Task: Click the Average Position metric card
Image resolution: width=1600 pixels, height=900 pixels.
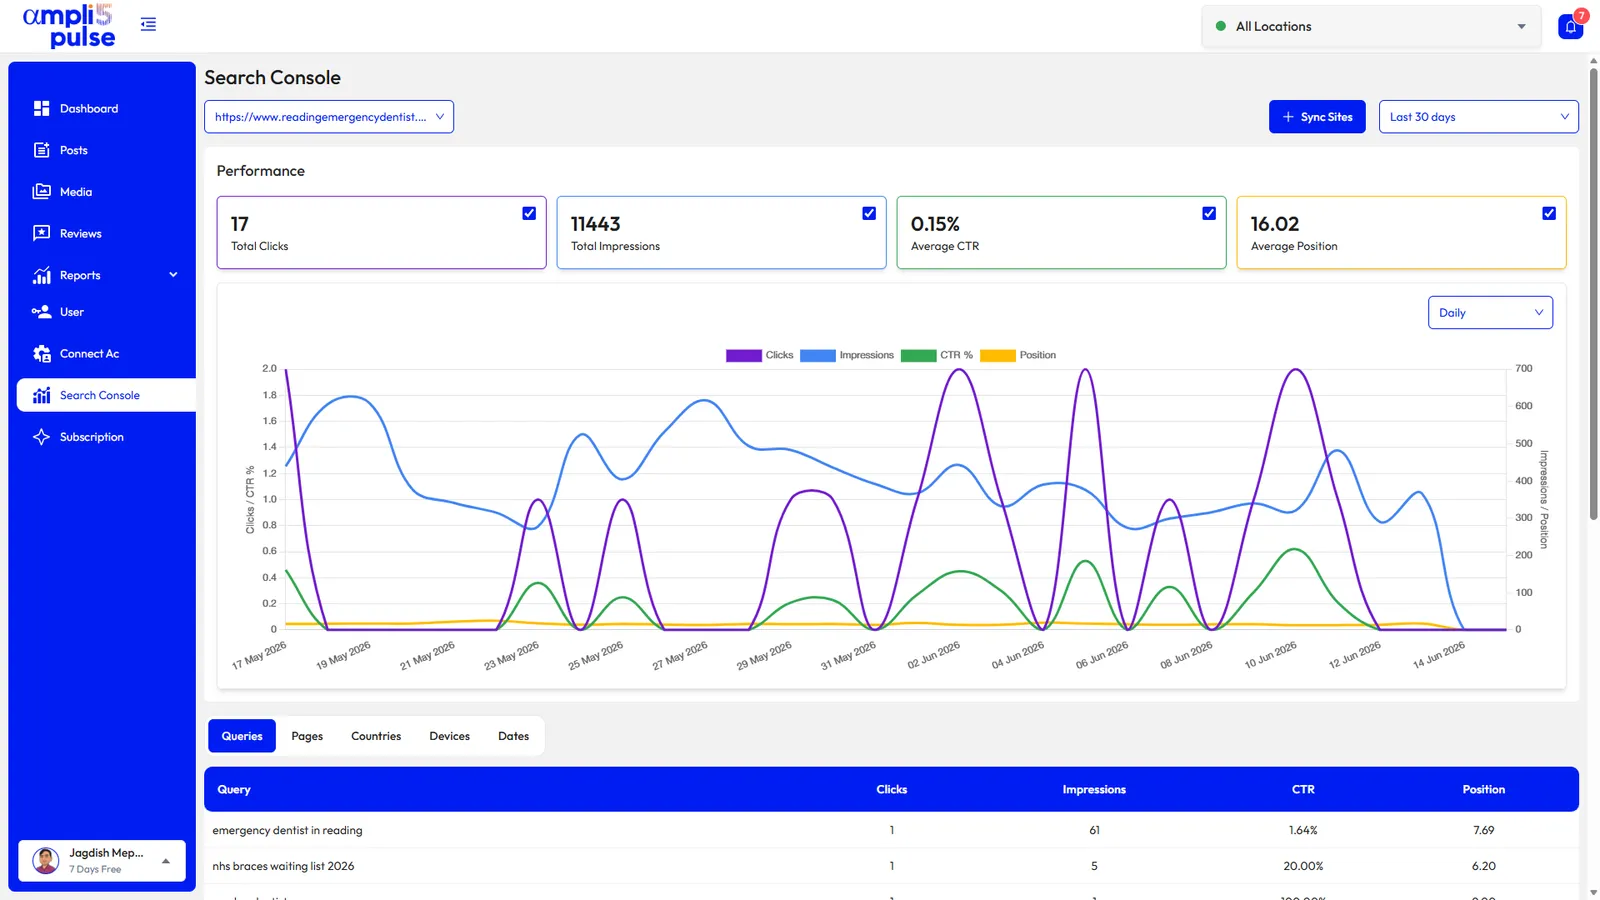Action: point(1401,232)
